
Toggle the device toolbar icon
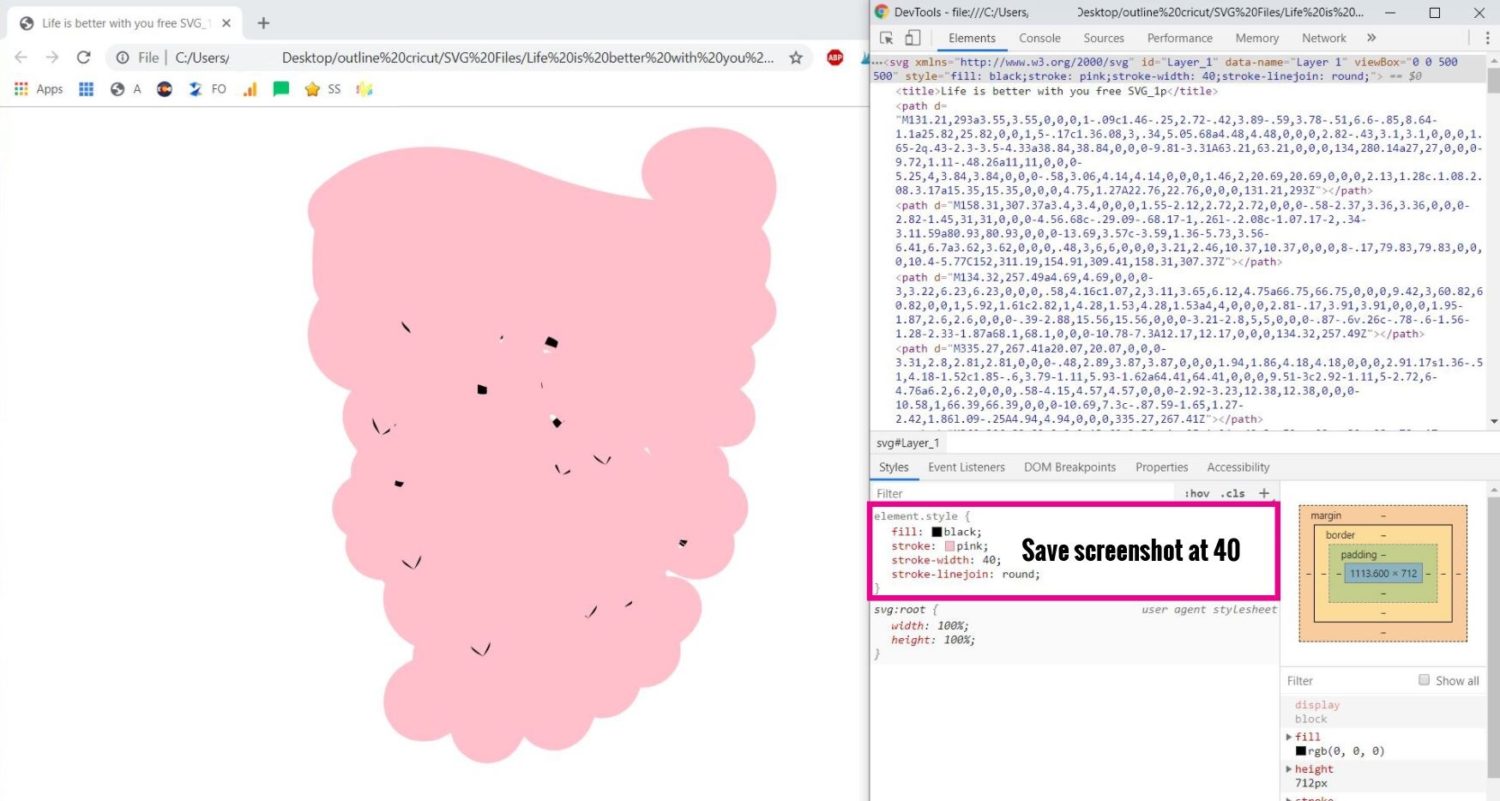912,39
